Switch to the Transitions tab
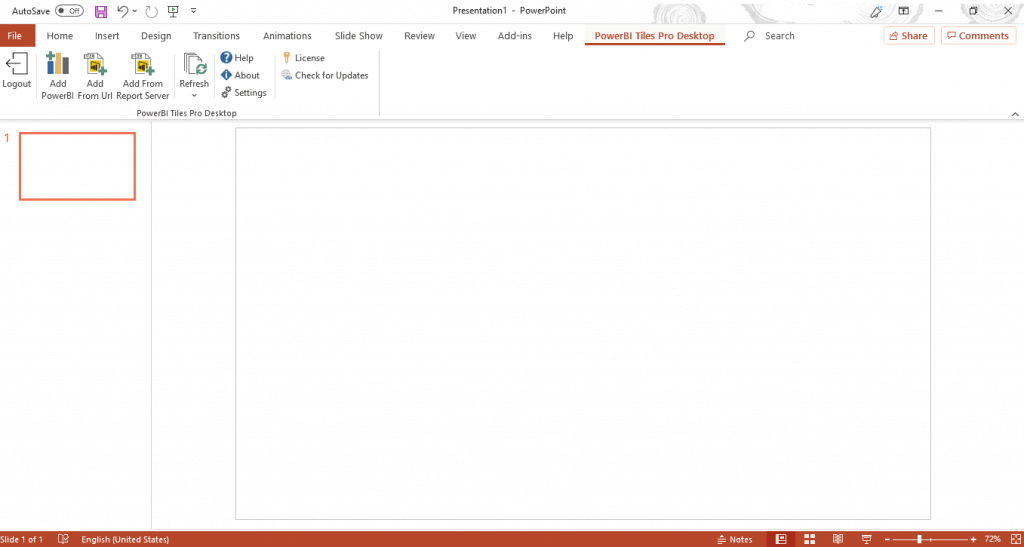This screenshot has height=547, width=1024. point(216,36)
